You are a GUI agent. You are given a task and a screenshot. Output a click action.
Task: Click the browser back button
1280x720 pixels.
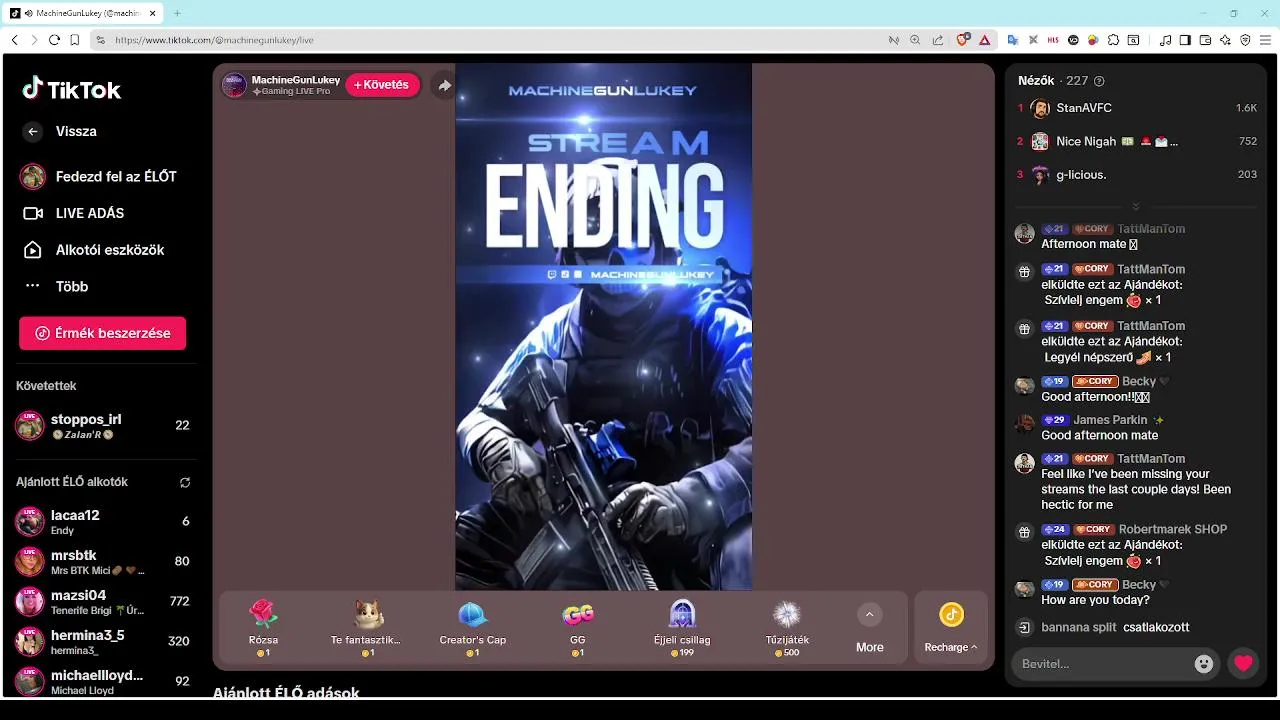14,40
